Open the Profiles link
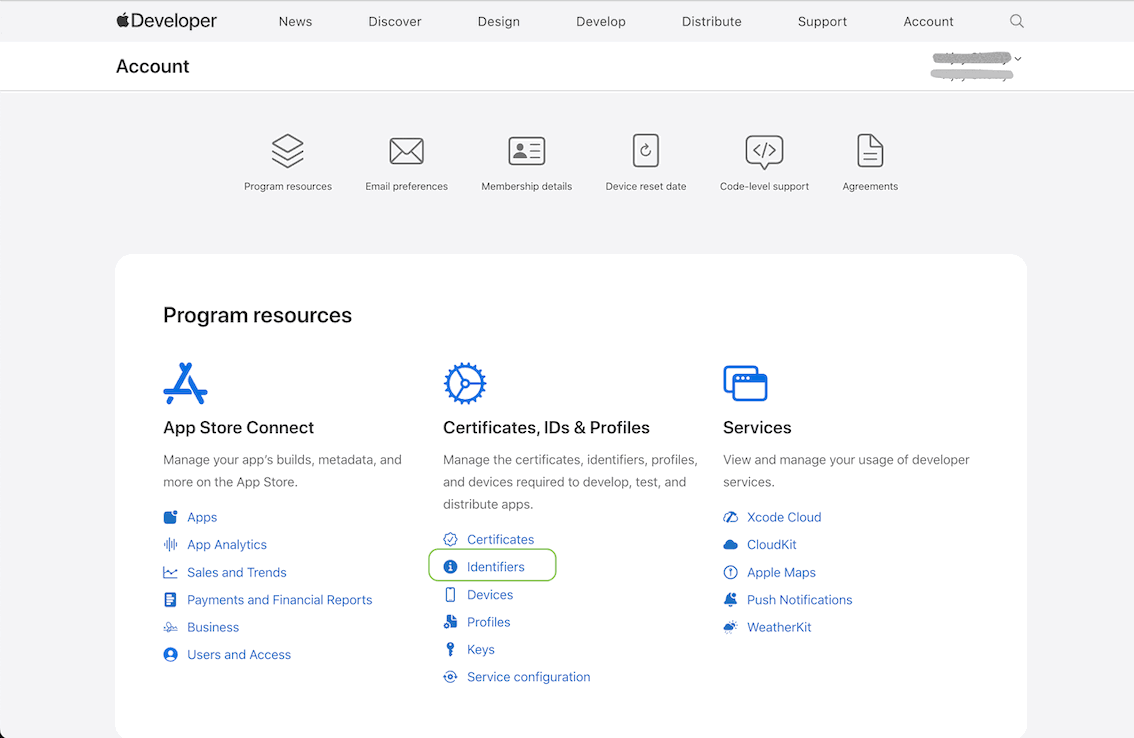The image size is (1134, 738). pos(488,622)
